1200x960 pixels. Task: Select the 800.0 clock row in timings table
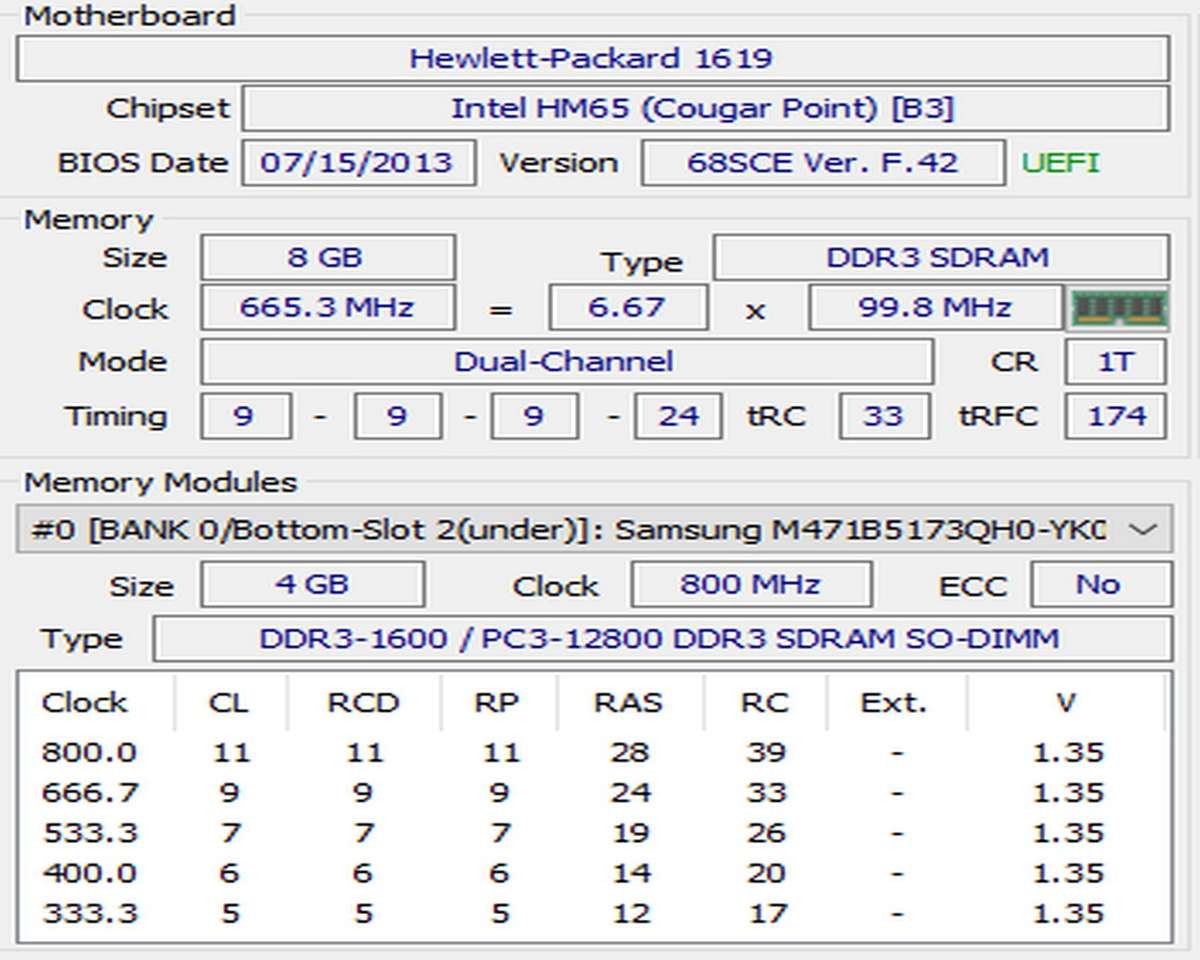click(90, 752)
